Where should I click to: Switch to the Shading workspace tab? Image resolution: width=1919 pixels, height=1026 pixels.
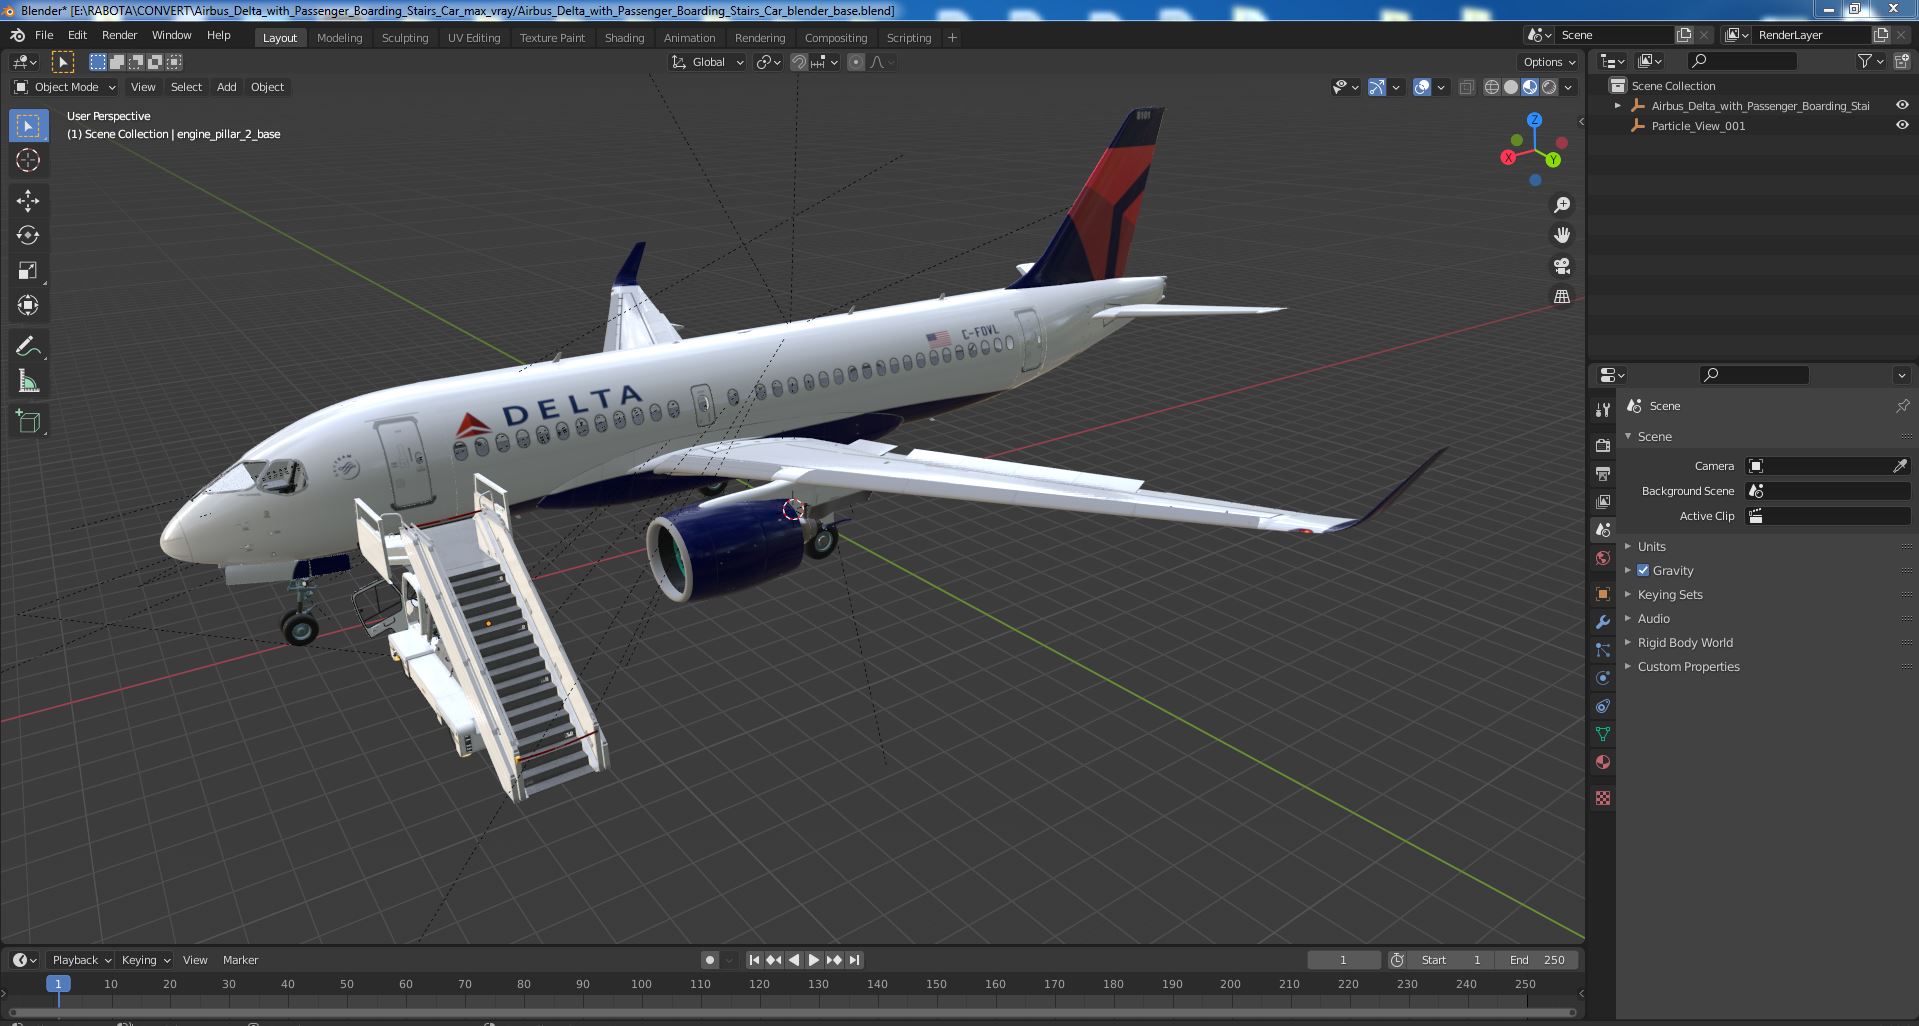tap(624, 38)
